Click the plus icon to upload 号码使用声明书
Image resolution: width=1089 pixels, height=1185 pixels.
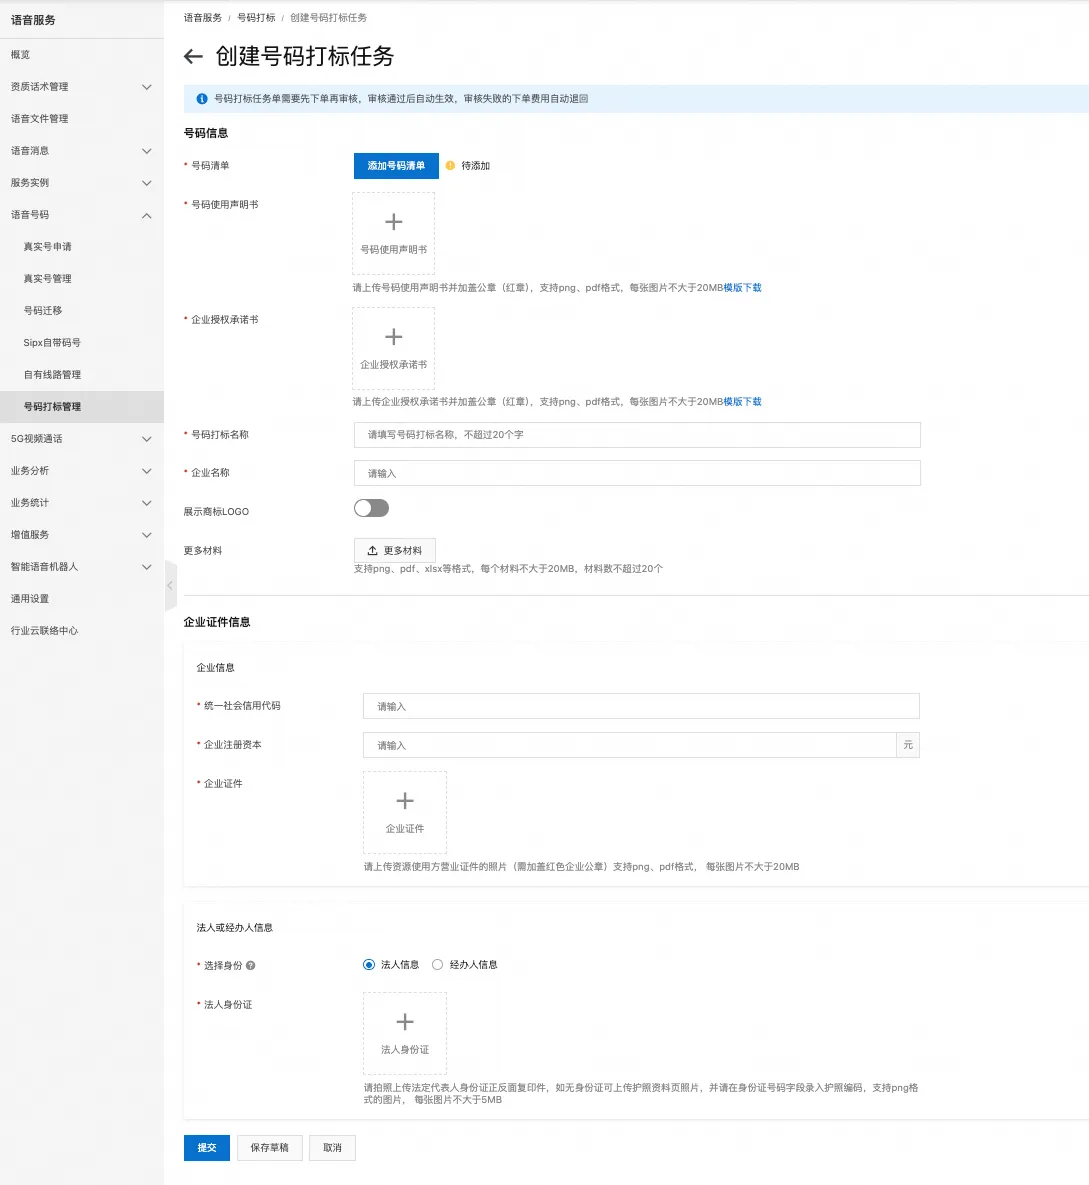394,221
